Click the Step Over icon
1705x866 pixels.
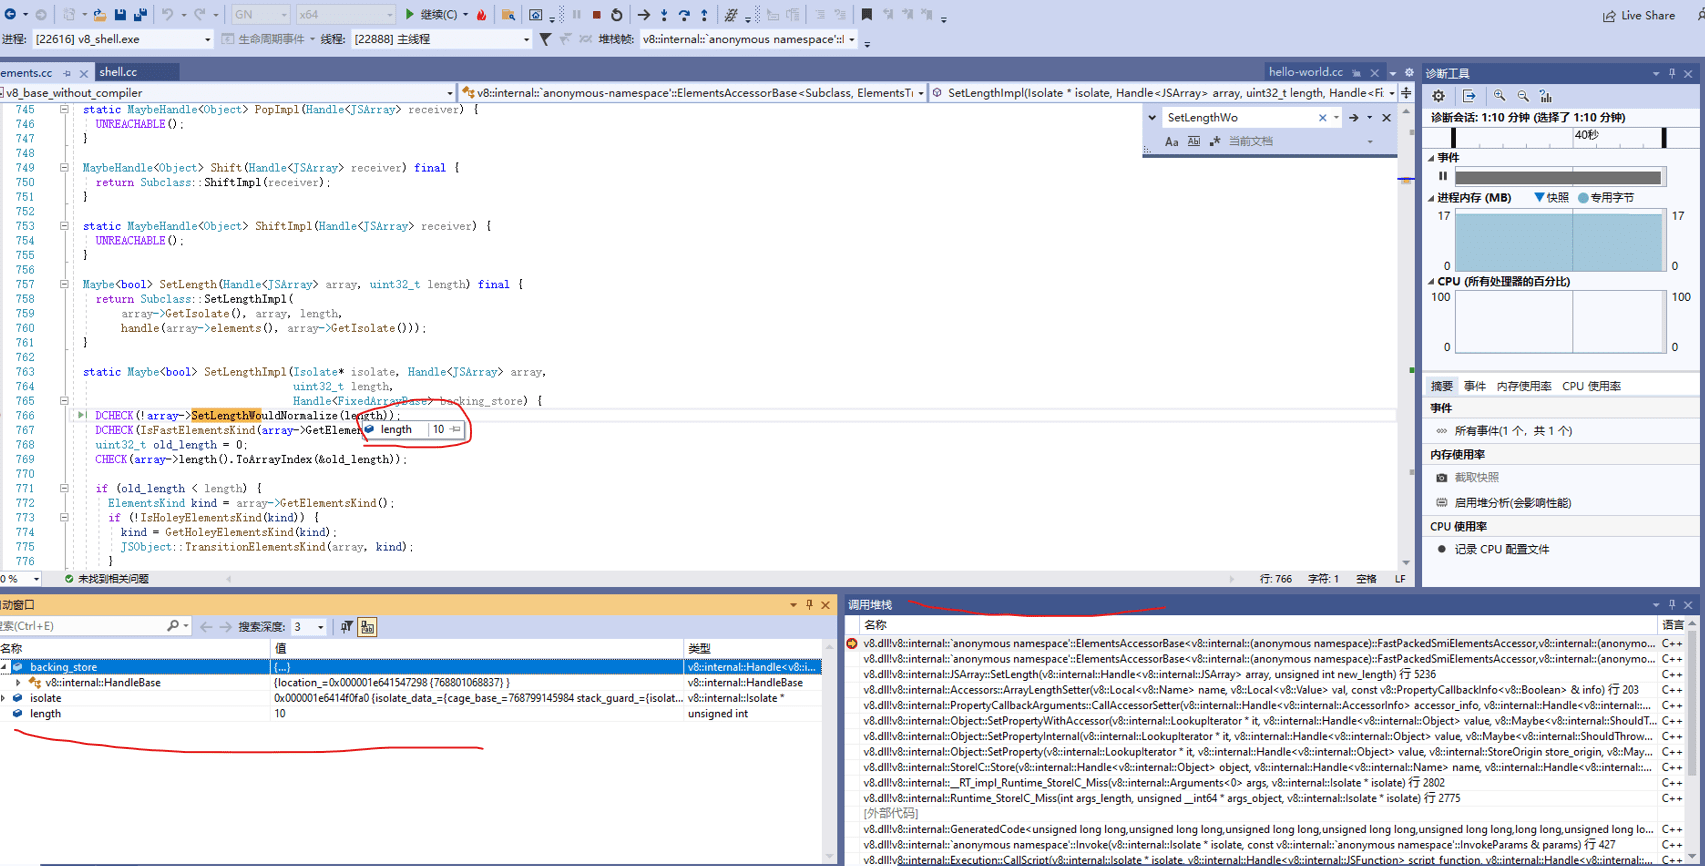pos(684,15)
